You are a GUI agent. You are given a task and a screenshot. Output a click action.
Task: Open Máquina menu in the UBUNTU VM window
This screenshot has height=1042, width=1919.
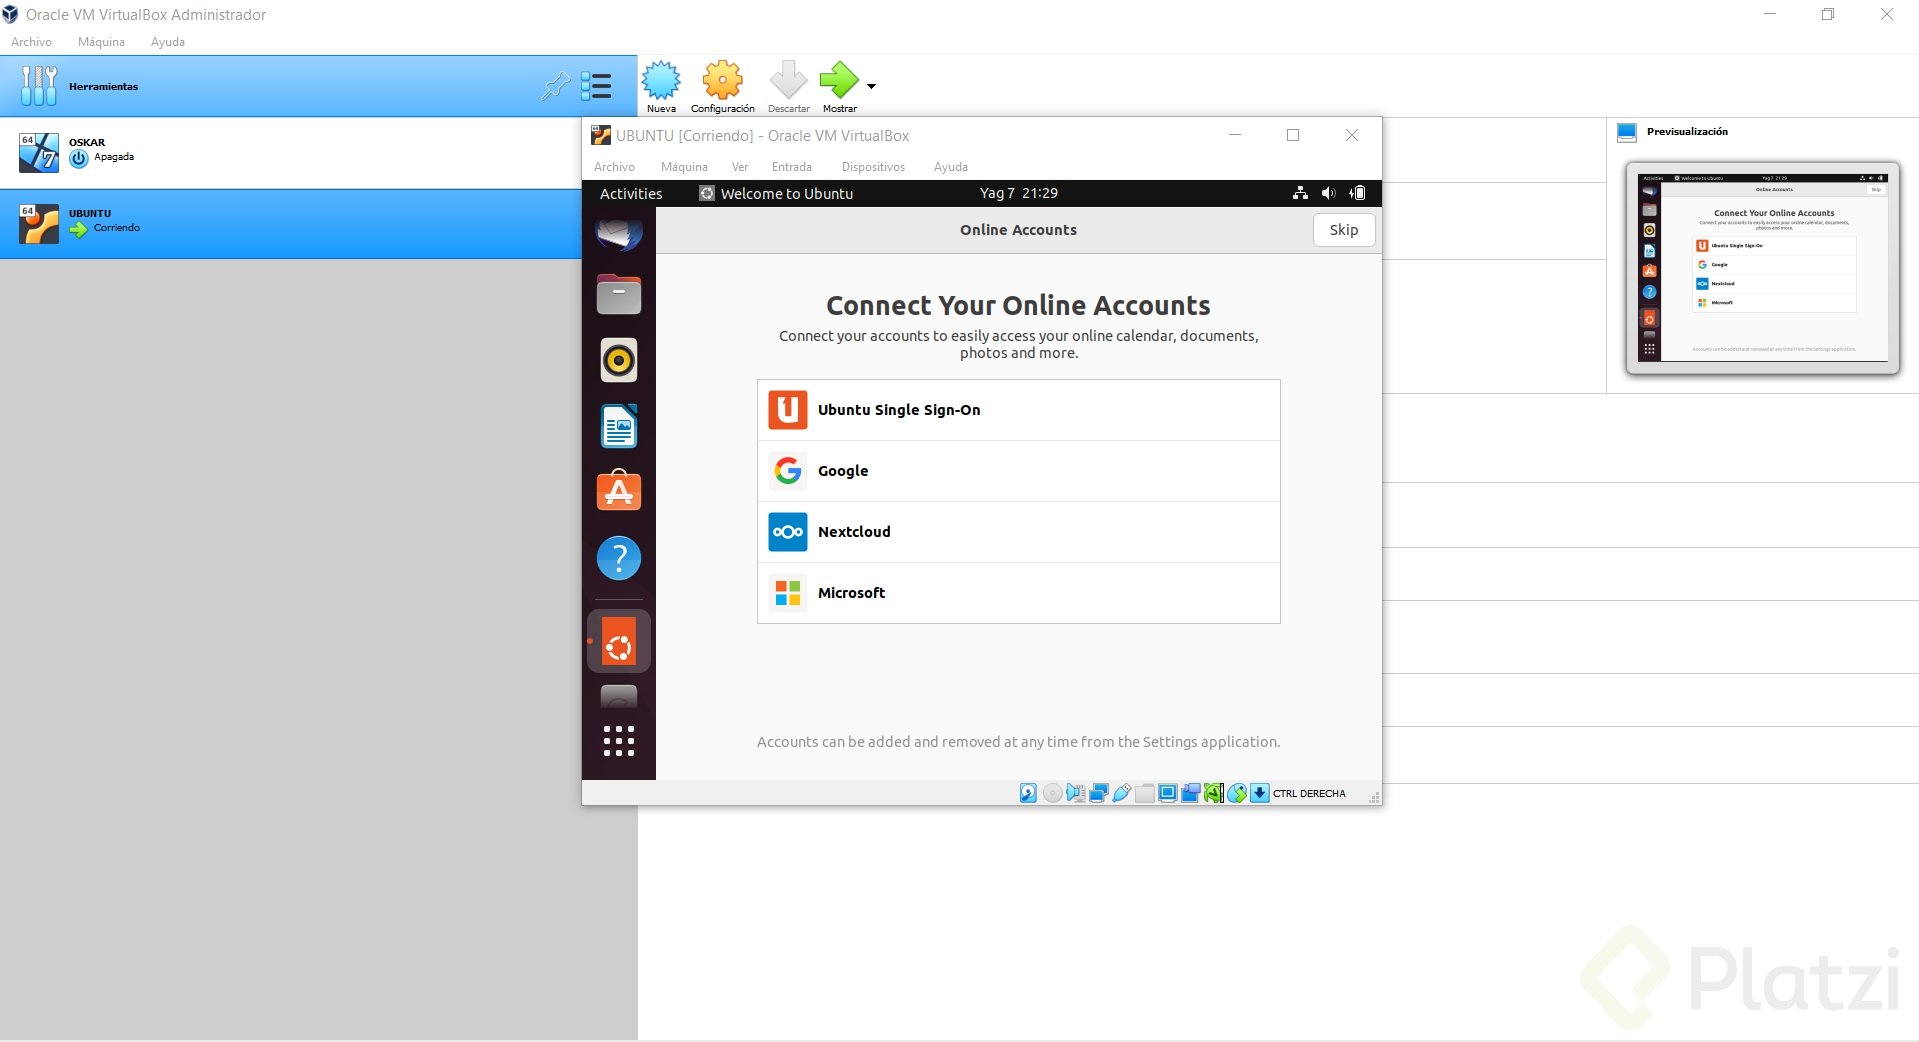(684, 167)
